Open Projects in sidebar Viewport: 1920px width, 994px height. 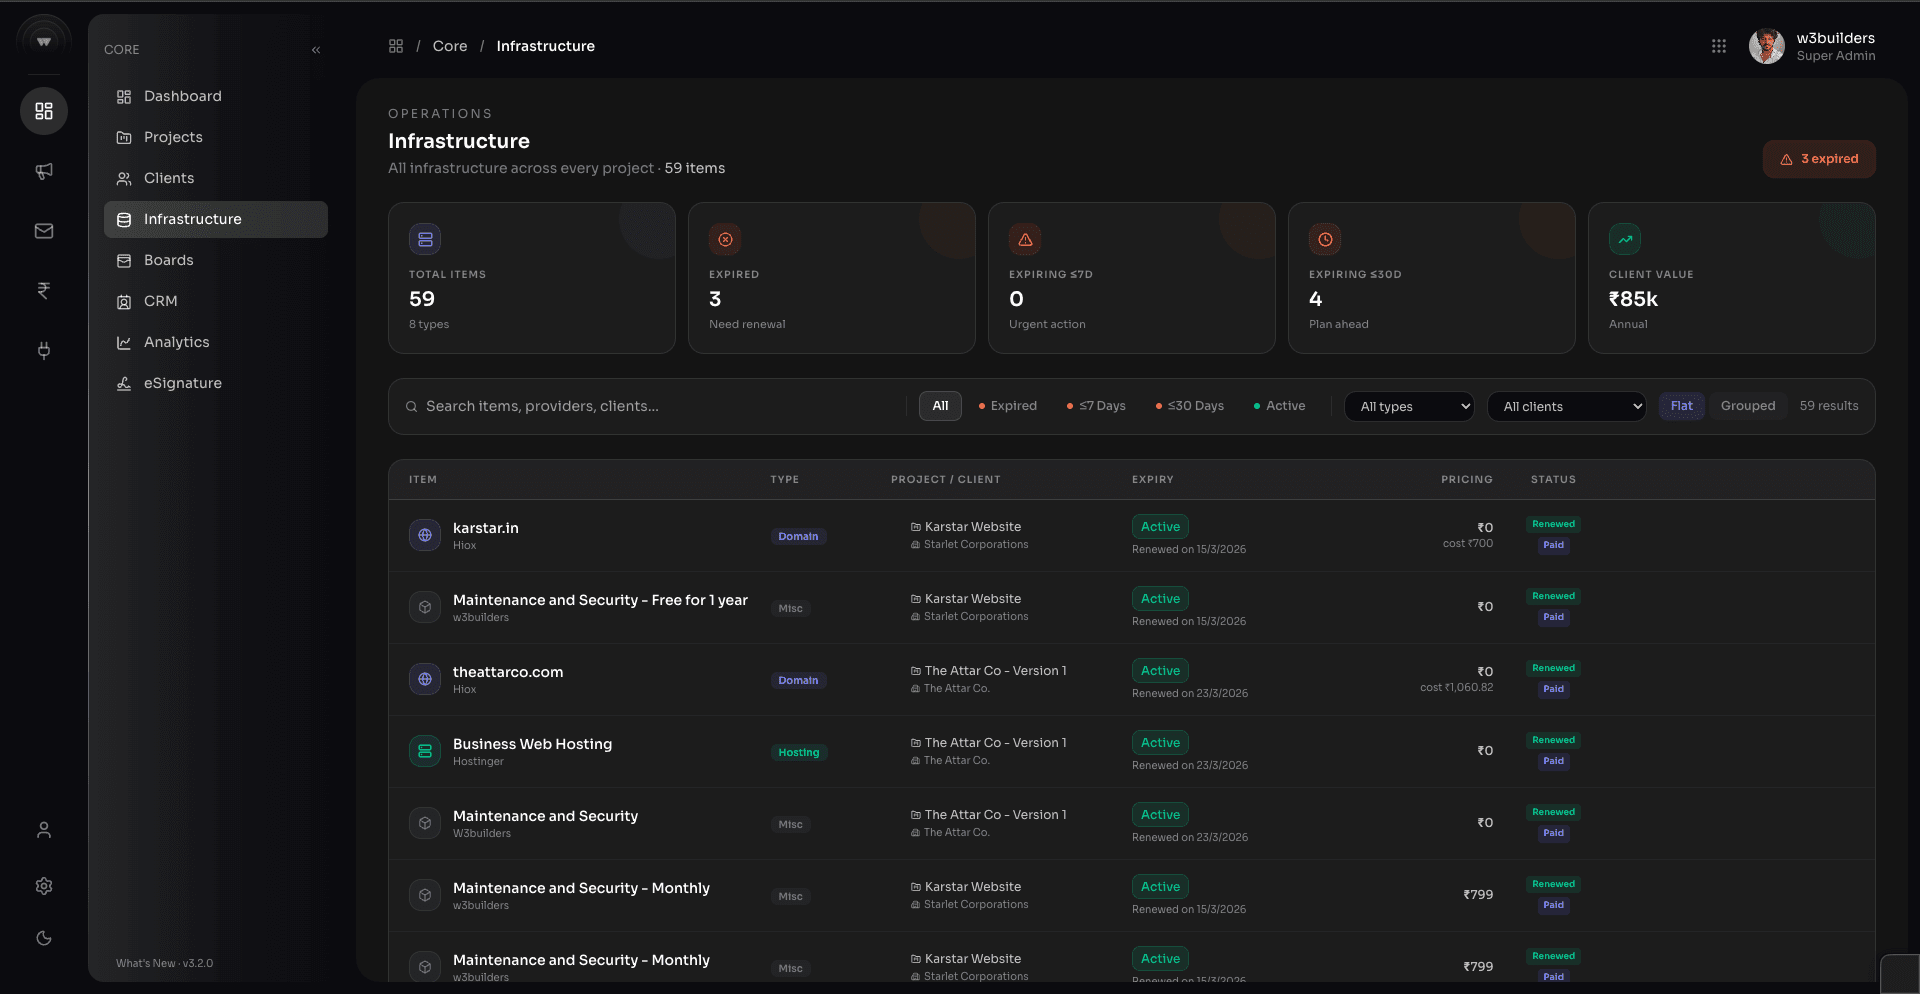click(216, 137)
